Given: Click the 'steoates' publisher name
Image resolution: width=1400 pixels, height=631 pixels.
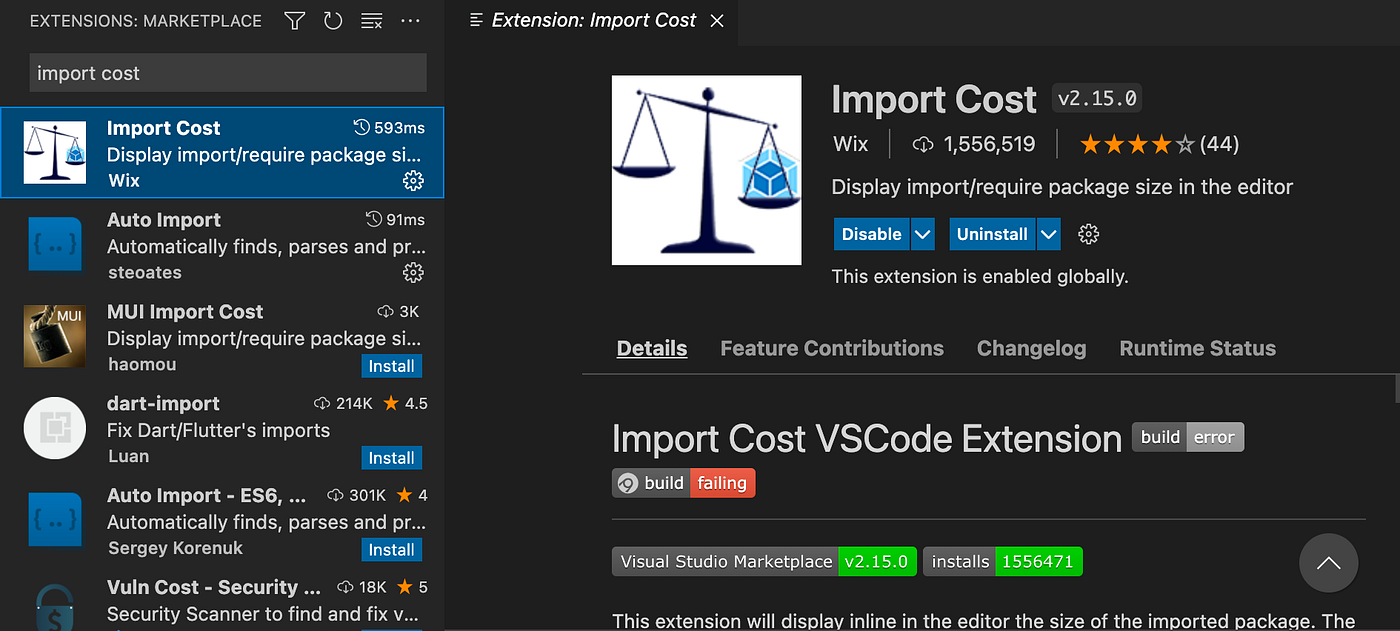Looking at the screenshot, I should 144,273.
